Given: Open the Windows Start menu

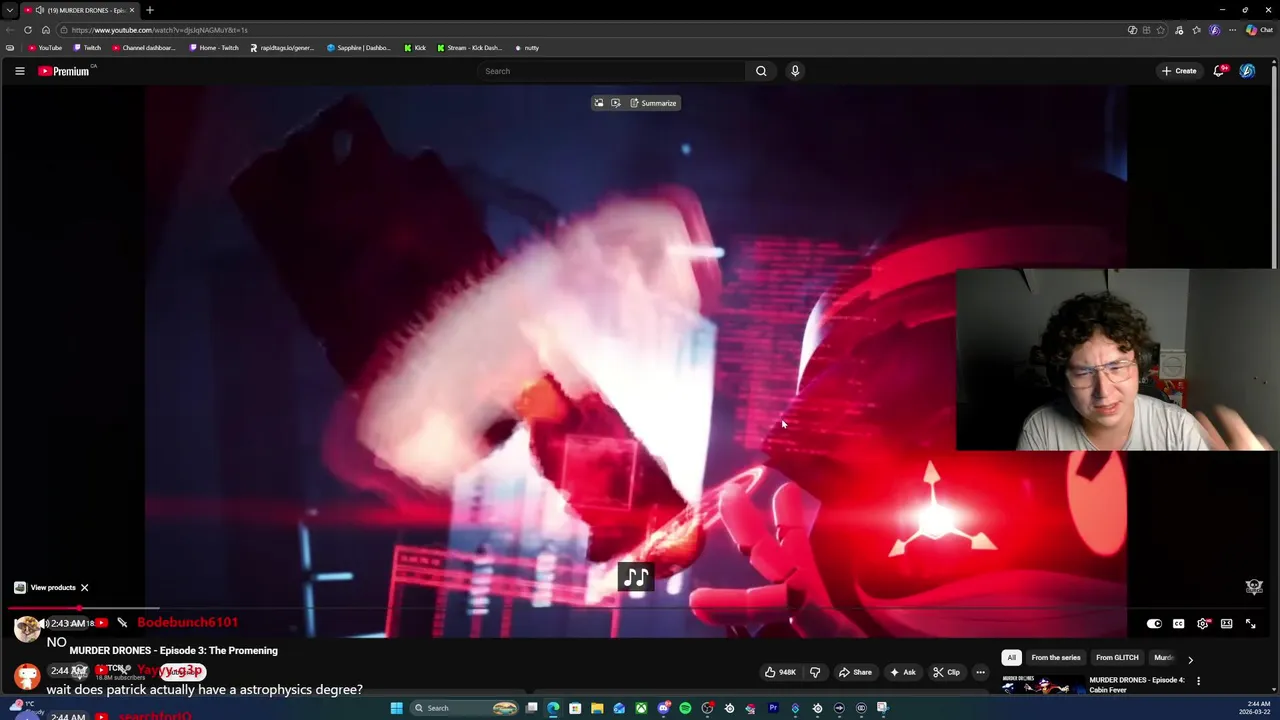Looking at the screenshot, I should point(396,708).
